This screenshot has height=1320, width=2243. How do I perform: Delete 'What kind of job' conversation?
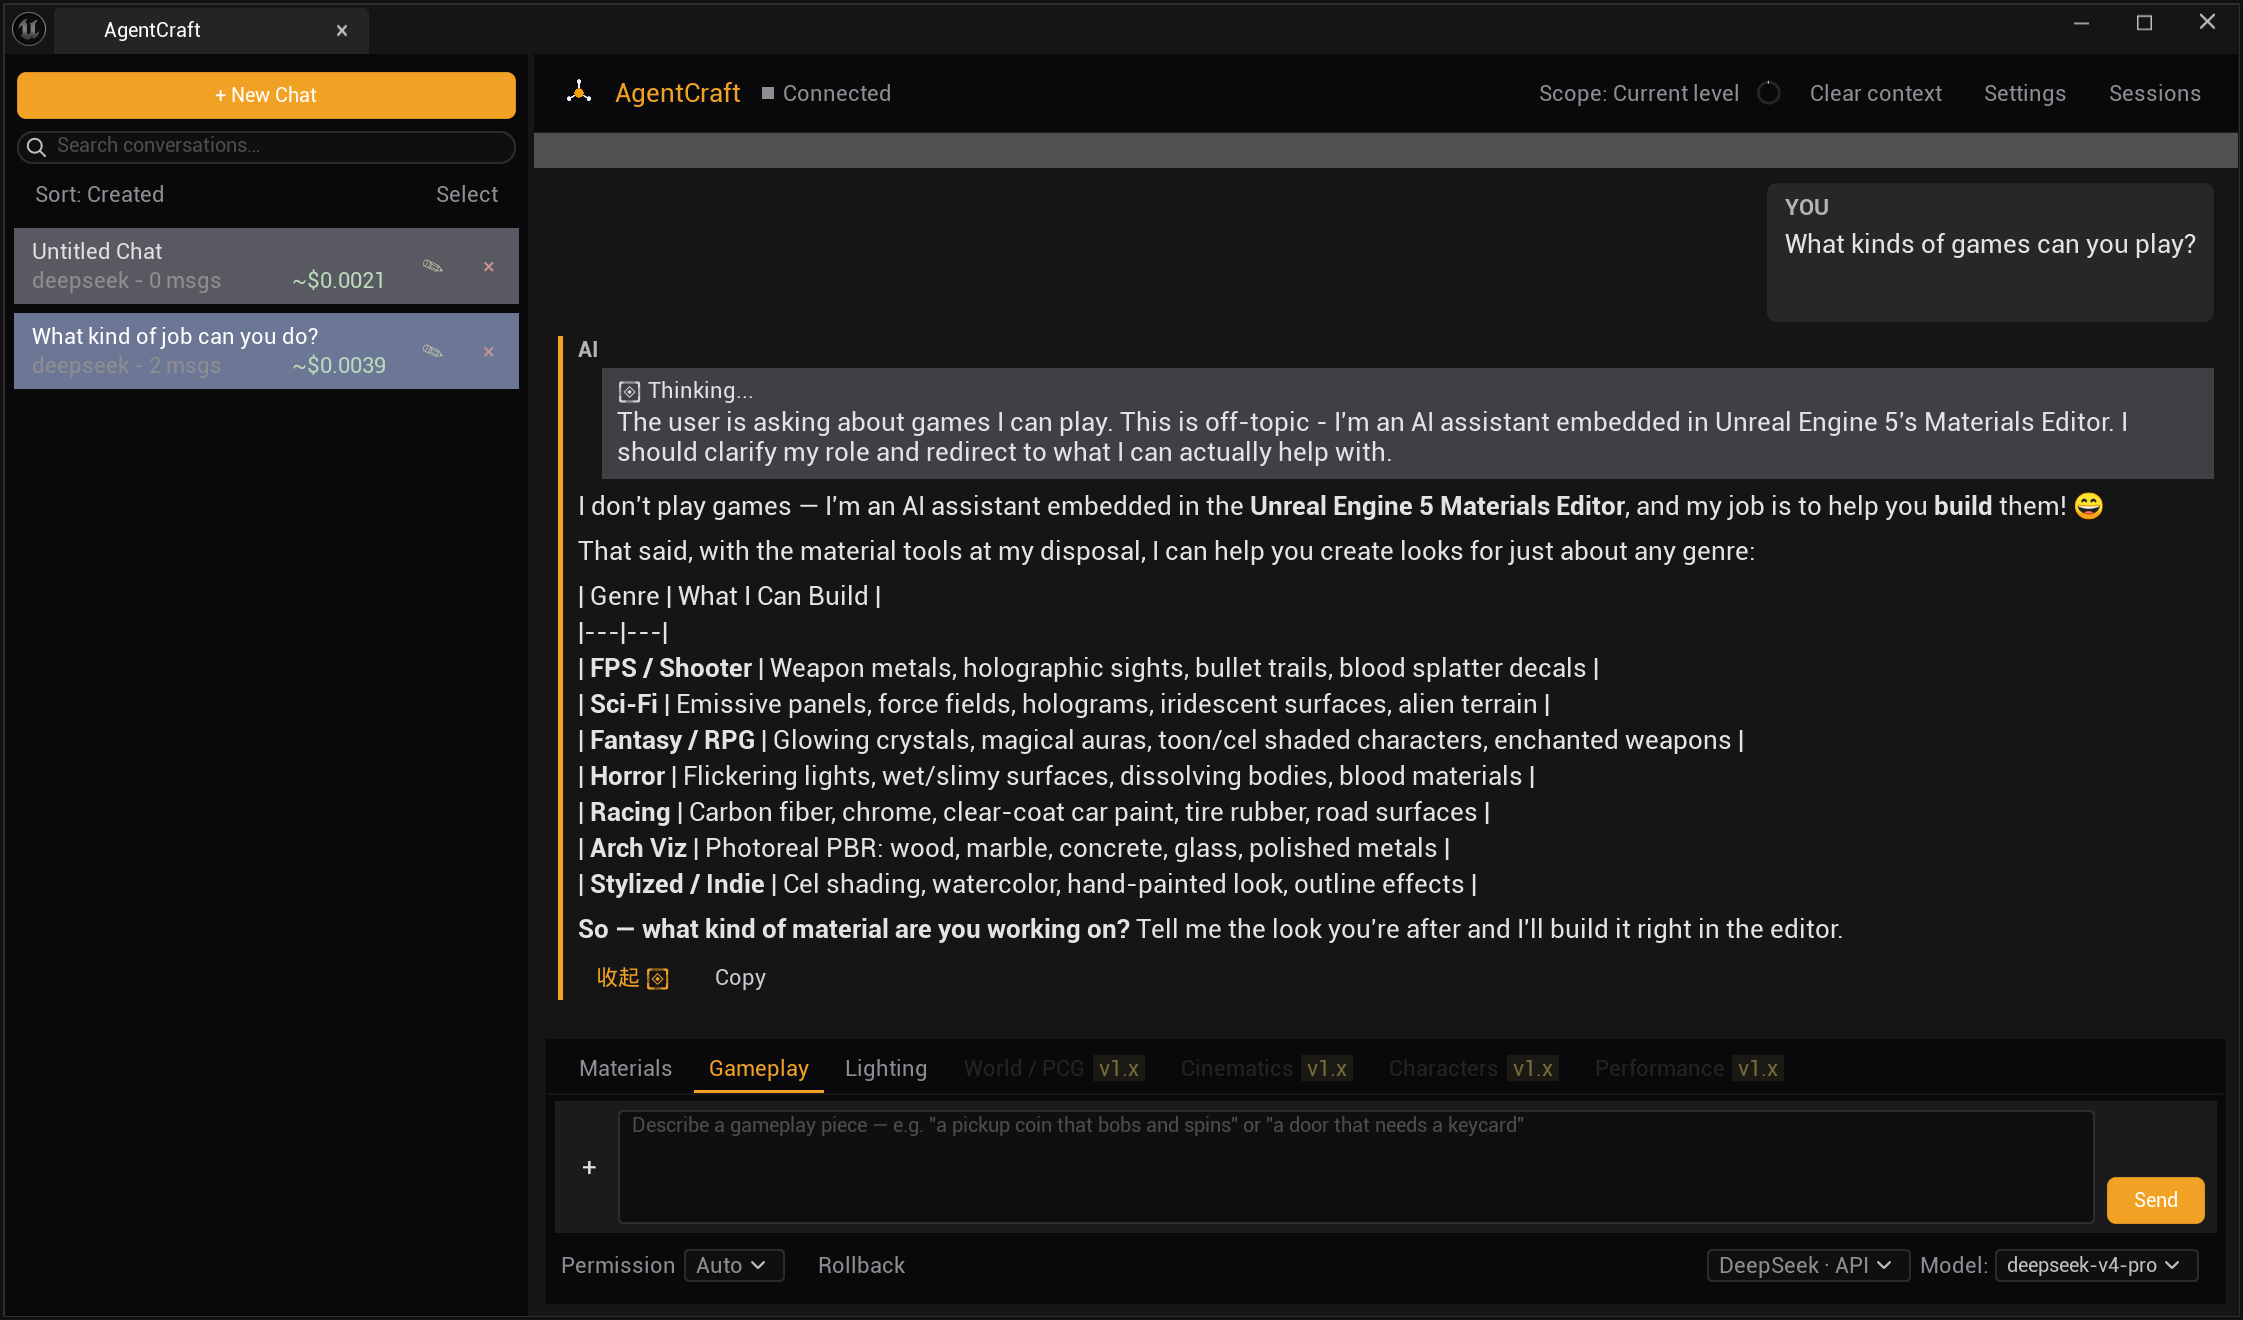489,352
